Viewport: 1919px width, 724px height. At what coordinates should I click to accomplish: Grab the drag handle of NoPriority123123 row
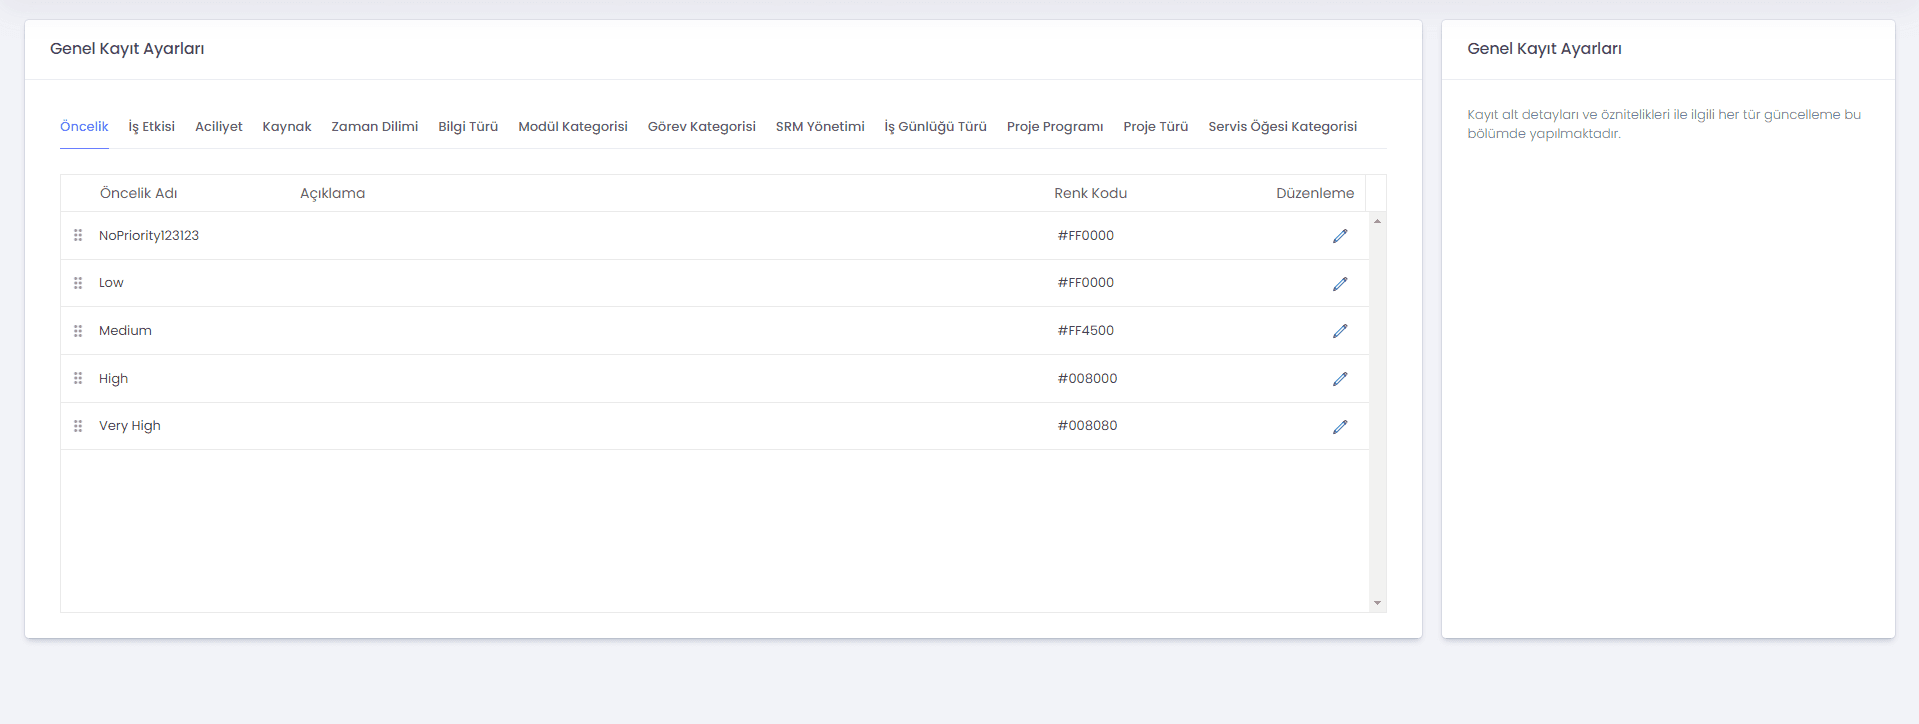78,235
